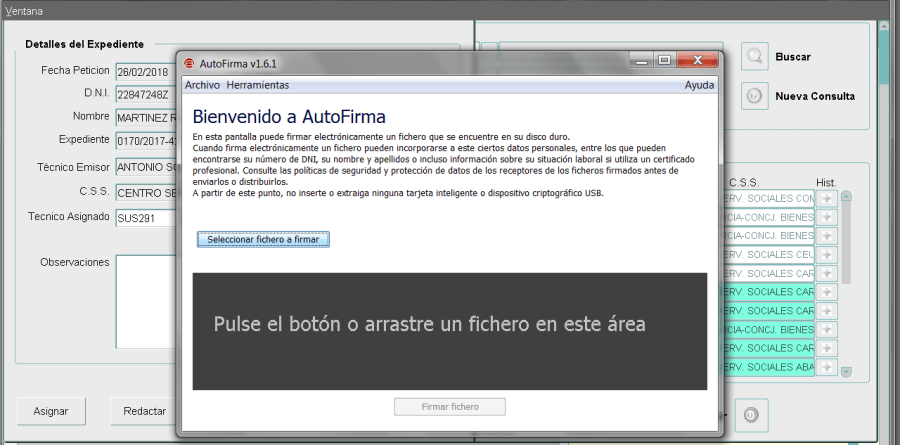This screenshot has width=900, height=445.
Task: Open the Ayuda menu in AutoFirma
Action: click(x=699, y=86)
